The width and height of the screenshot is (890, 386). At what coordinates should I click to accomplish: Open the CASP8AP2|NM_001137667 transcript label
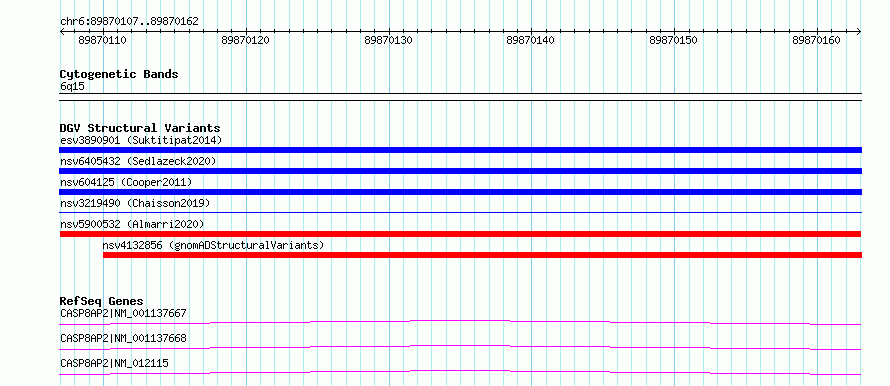point(123,313)
